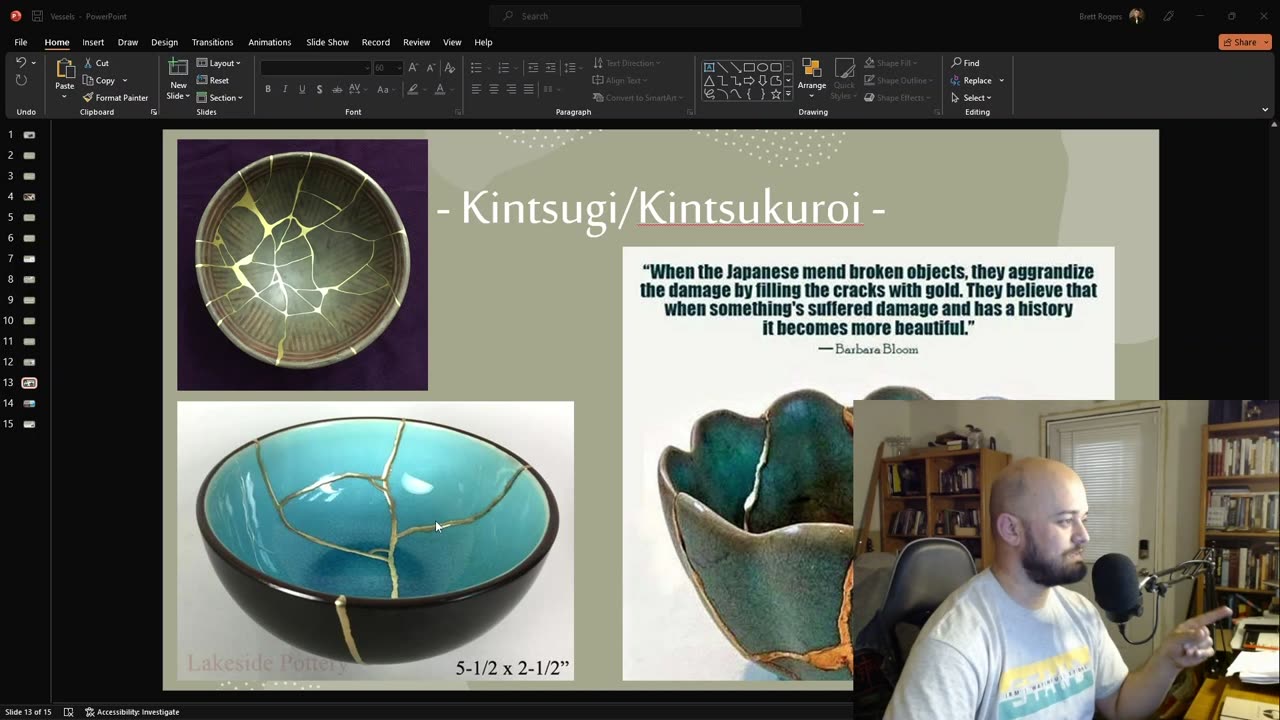The width and height of the screenshot is (1280, 720).
Task: Open the Section dropdown
Action: click(219, 98)
